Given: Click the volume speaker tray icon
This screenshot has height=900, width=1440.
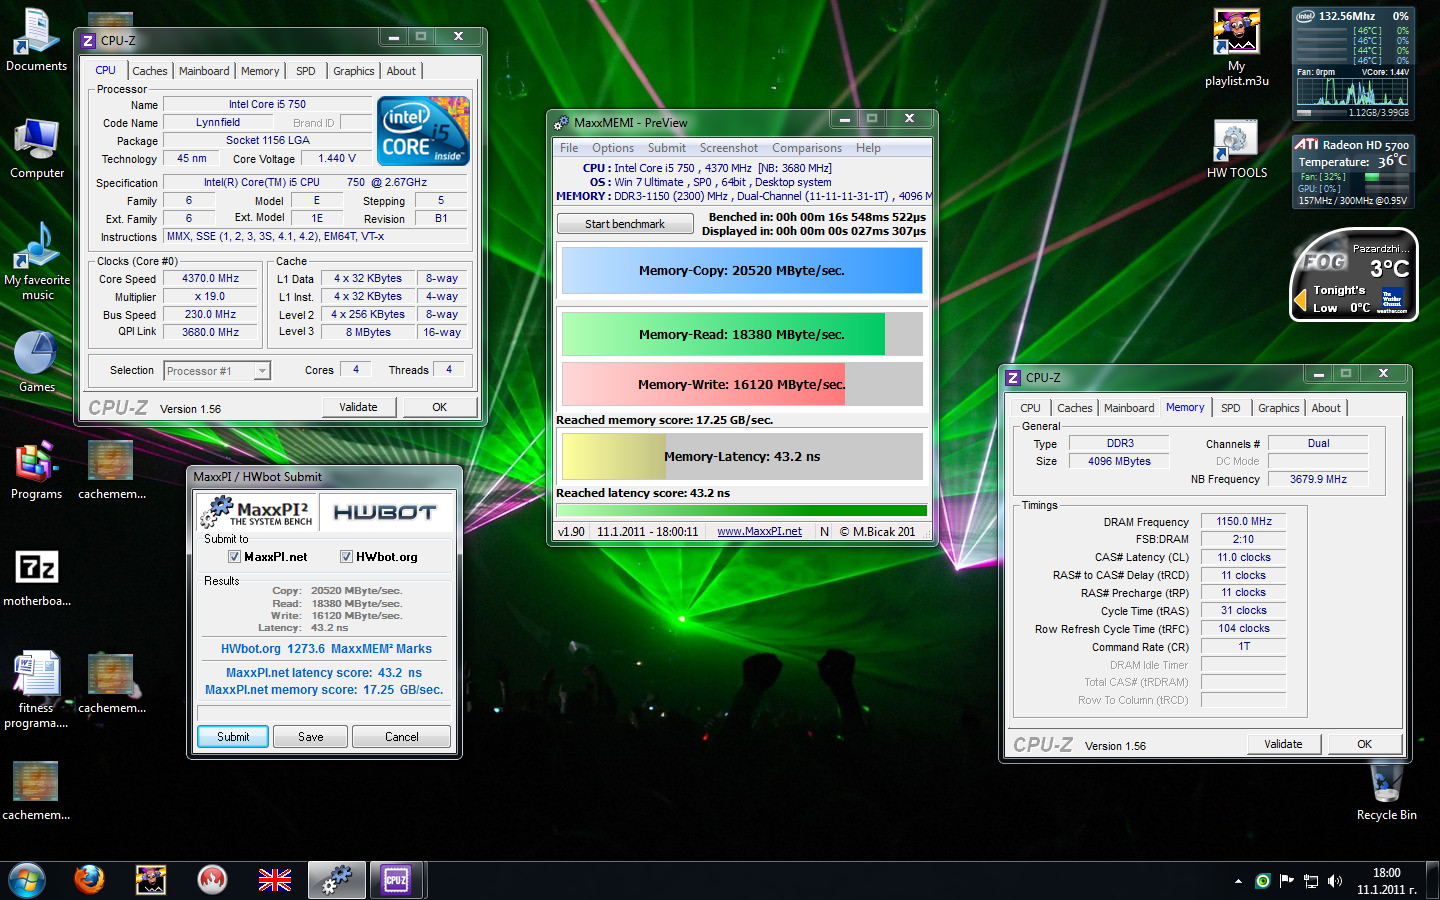Looking at the screenshot, I should click(1334, 881).
